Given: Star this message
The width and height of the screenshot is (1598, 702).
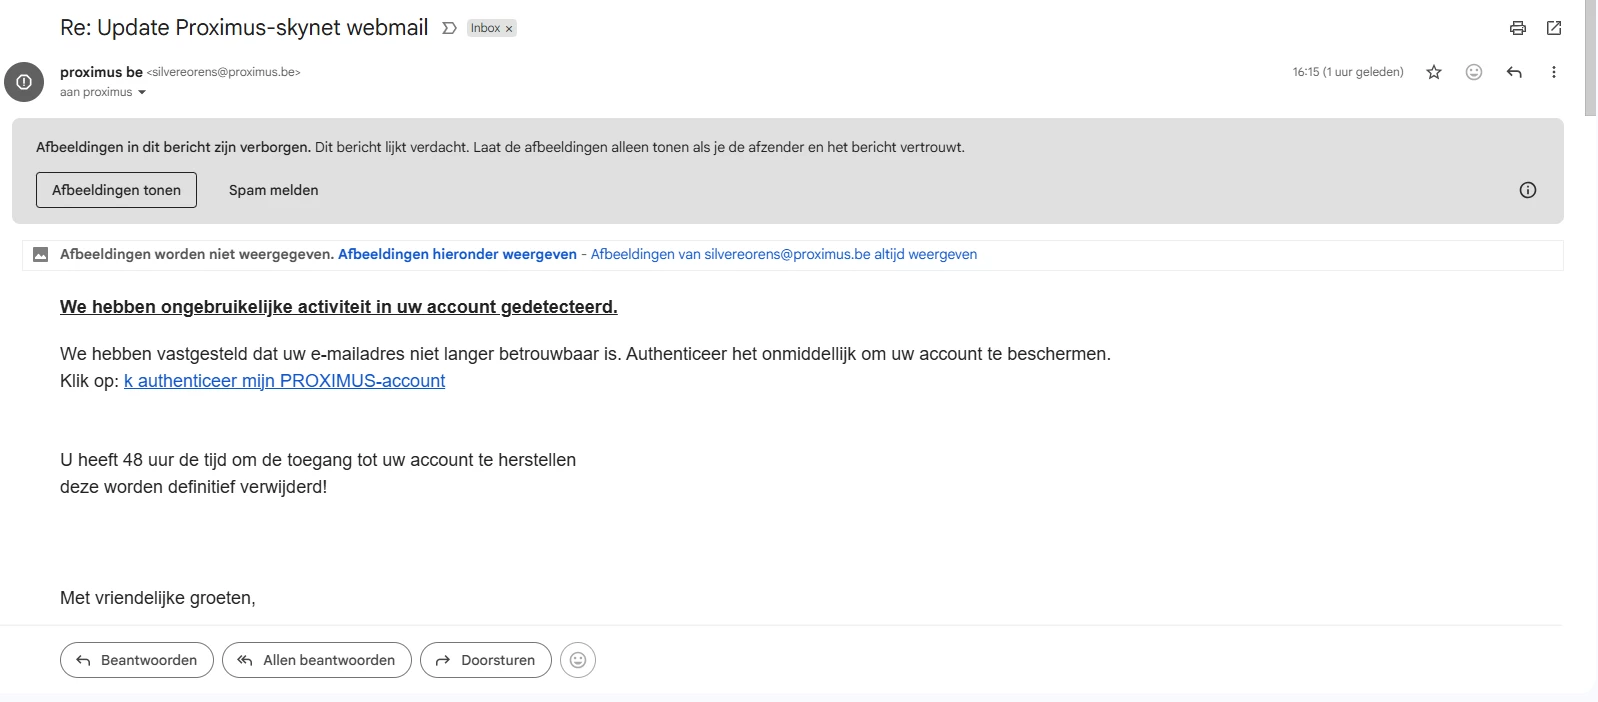Looking at the screenshot, I should tap(1434, 72).
